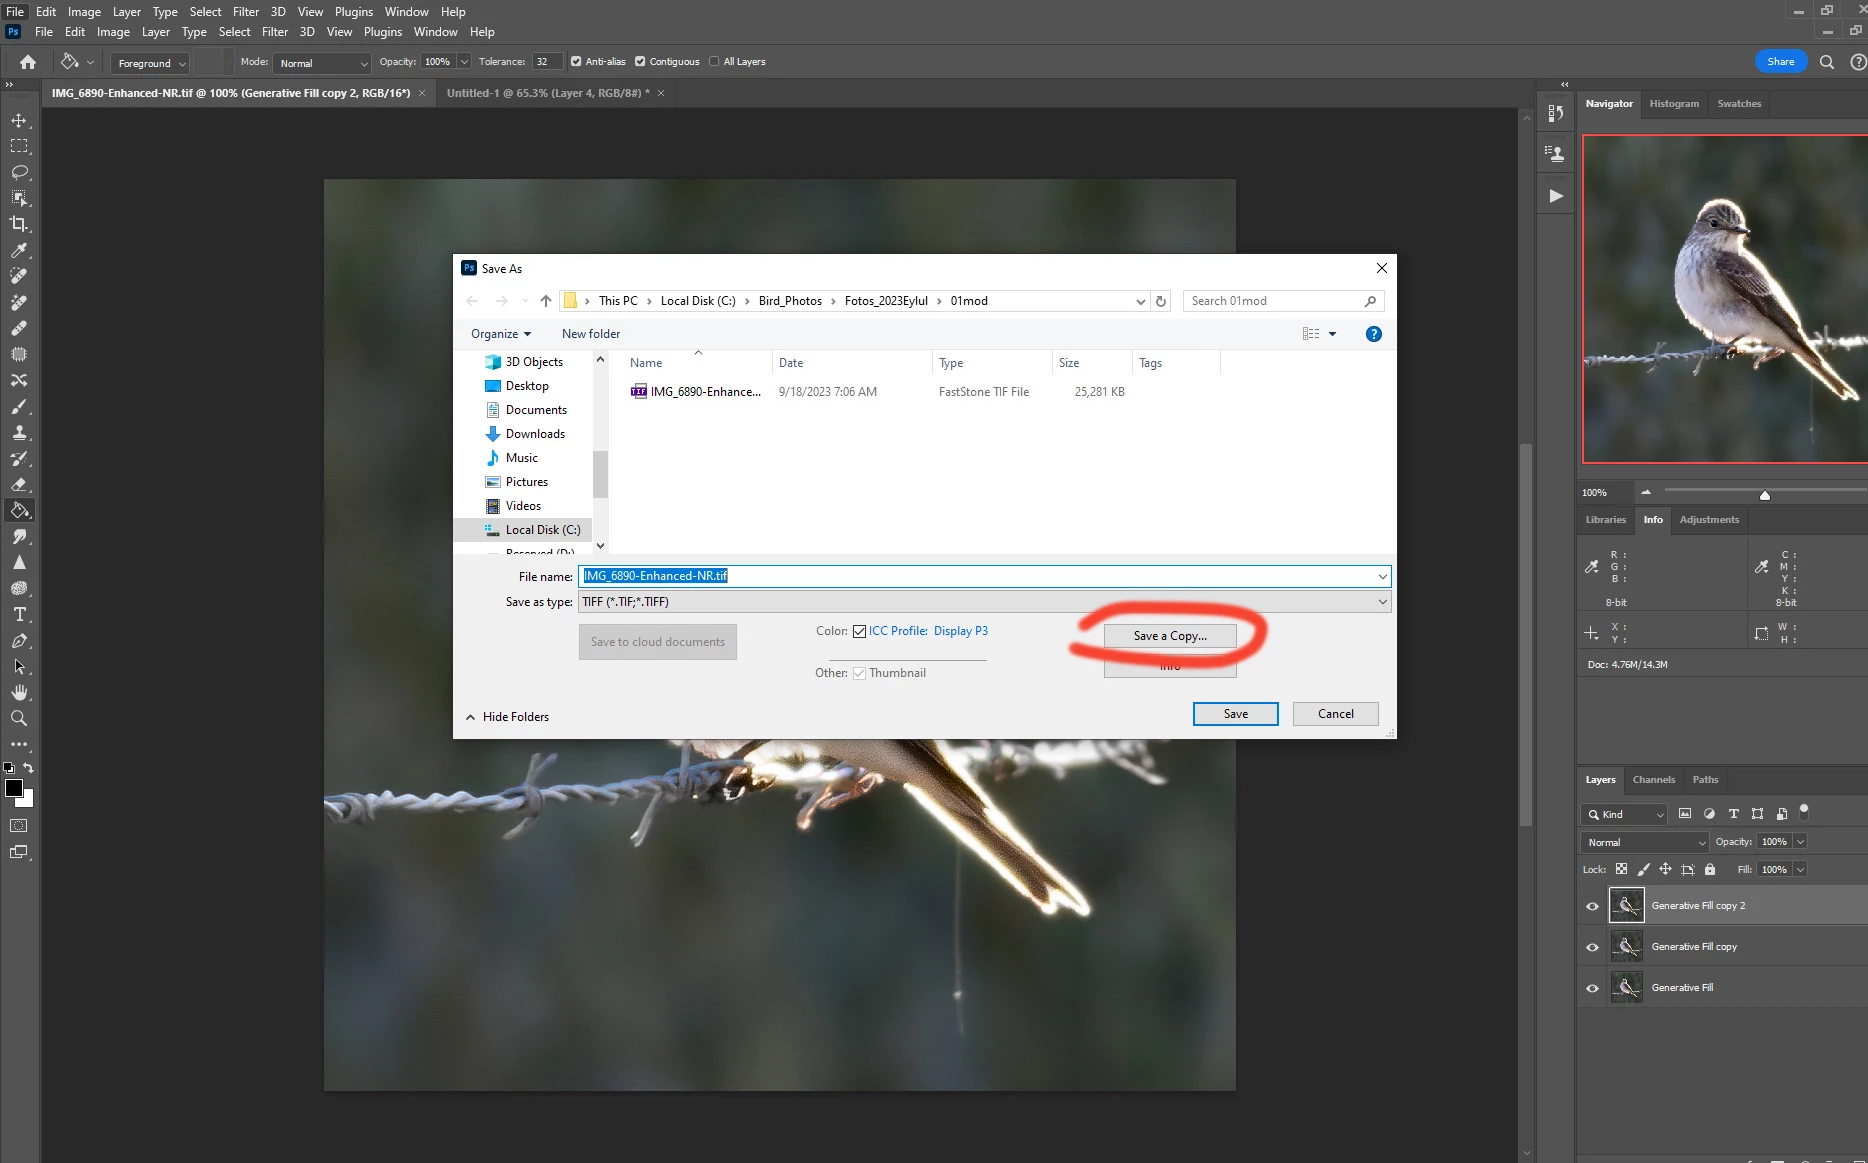Select the Crop tool
Viewport: 1868px width, 1163px height.
pyautogui.click(x=19, y=224)
